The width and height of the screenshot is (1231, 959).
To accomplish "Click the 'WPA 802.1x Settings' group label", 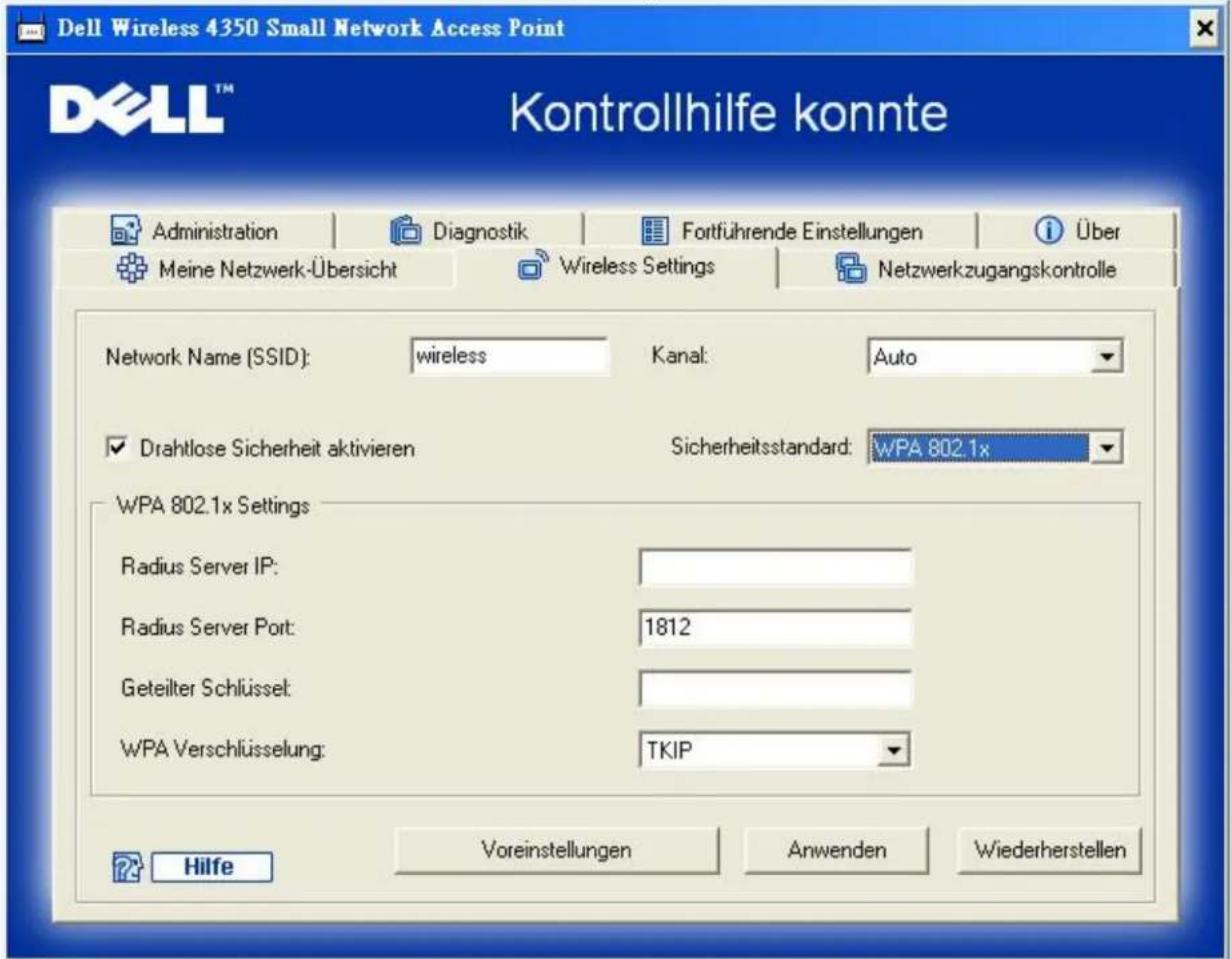I will tap(213, 505).
